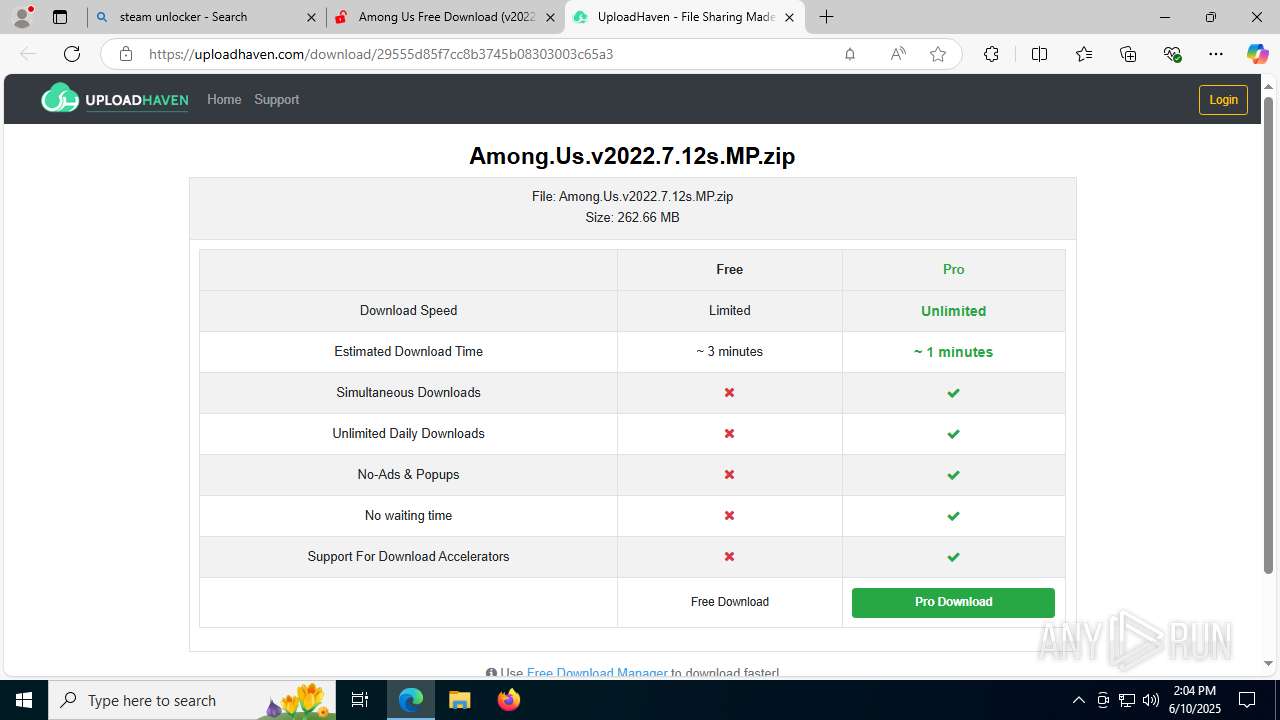
Task: Go to the Home nav link
Action: point(224,99)
